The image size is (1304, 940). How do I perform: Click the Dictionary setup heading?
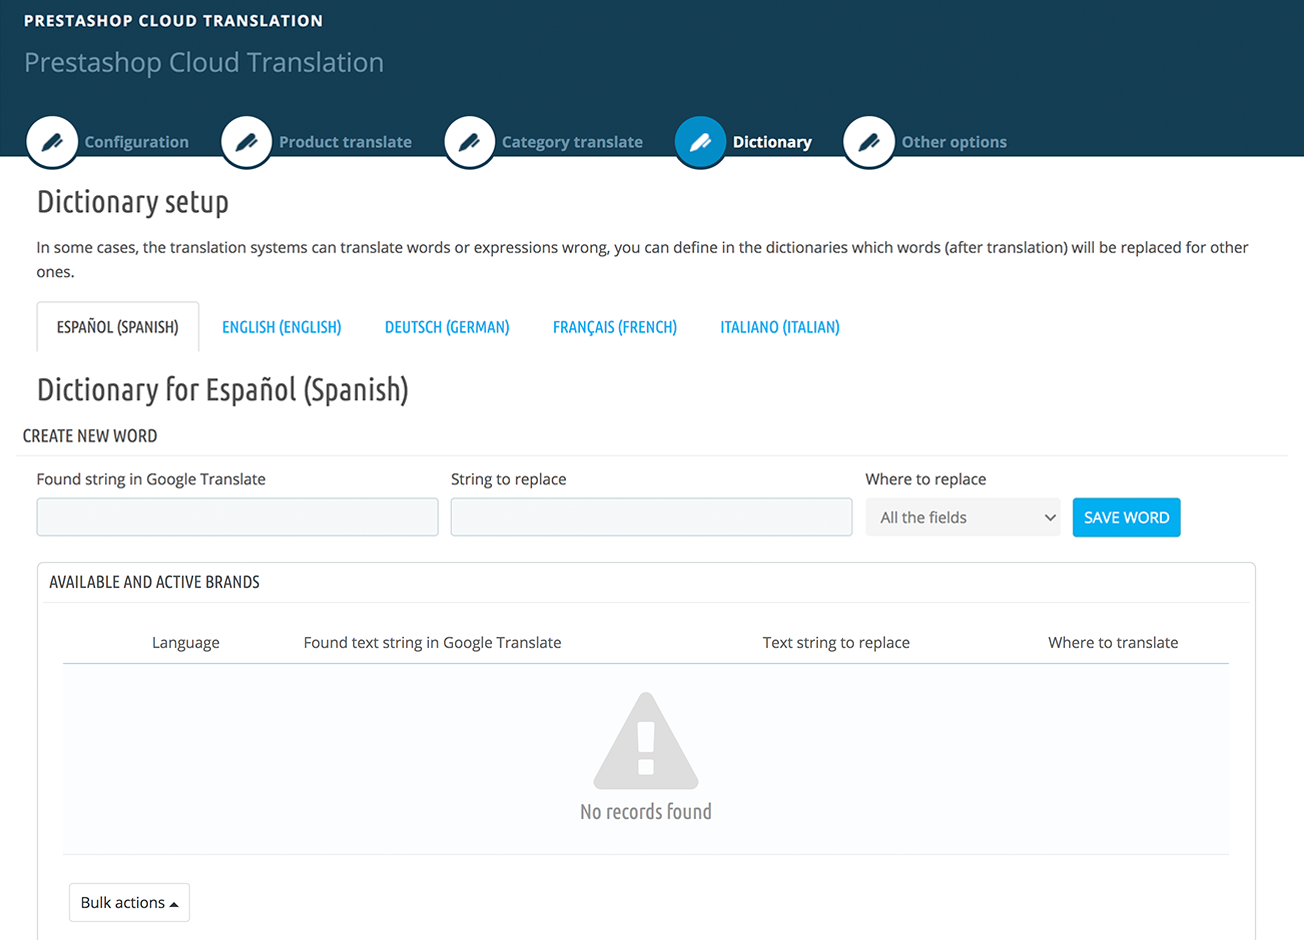coord(133,202)
